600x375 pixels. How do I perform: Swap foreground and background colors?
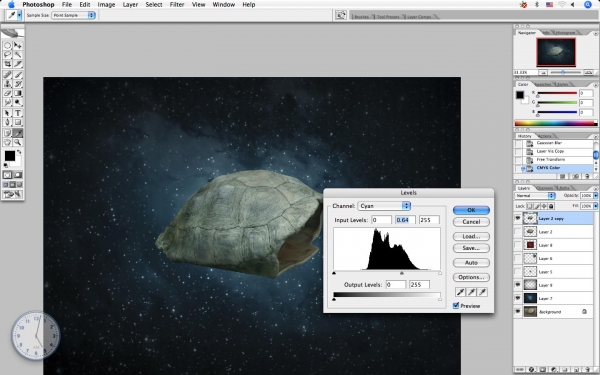tap(19, 152)
